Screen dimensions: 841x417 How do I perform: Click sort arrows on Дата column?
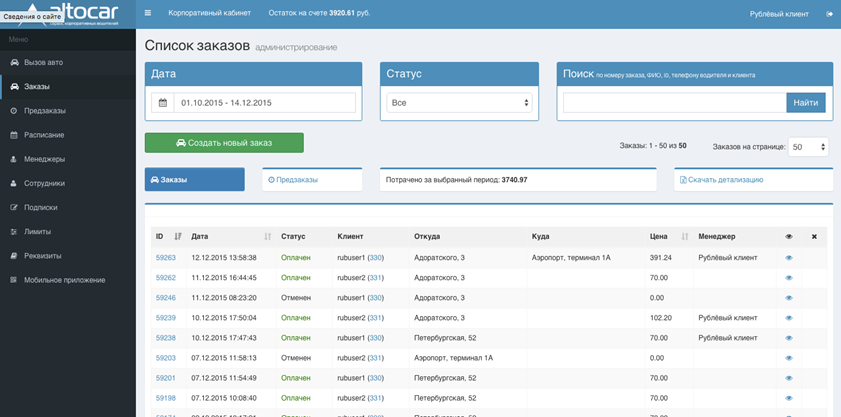tap(268, 236)
